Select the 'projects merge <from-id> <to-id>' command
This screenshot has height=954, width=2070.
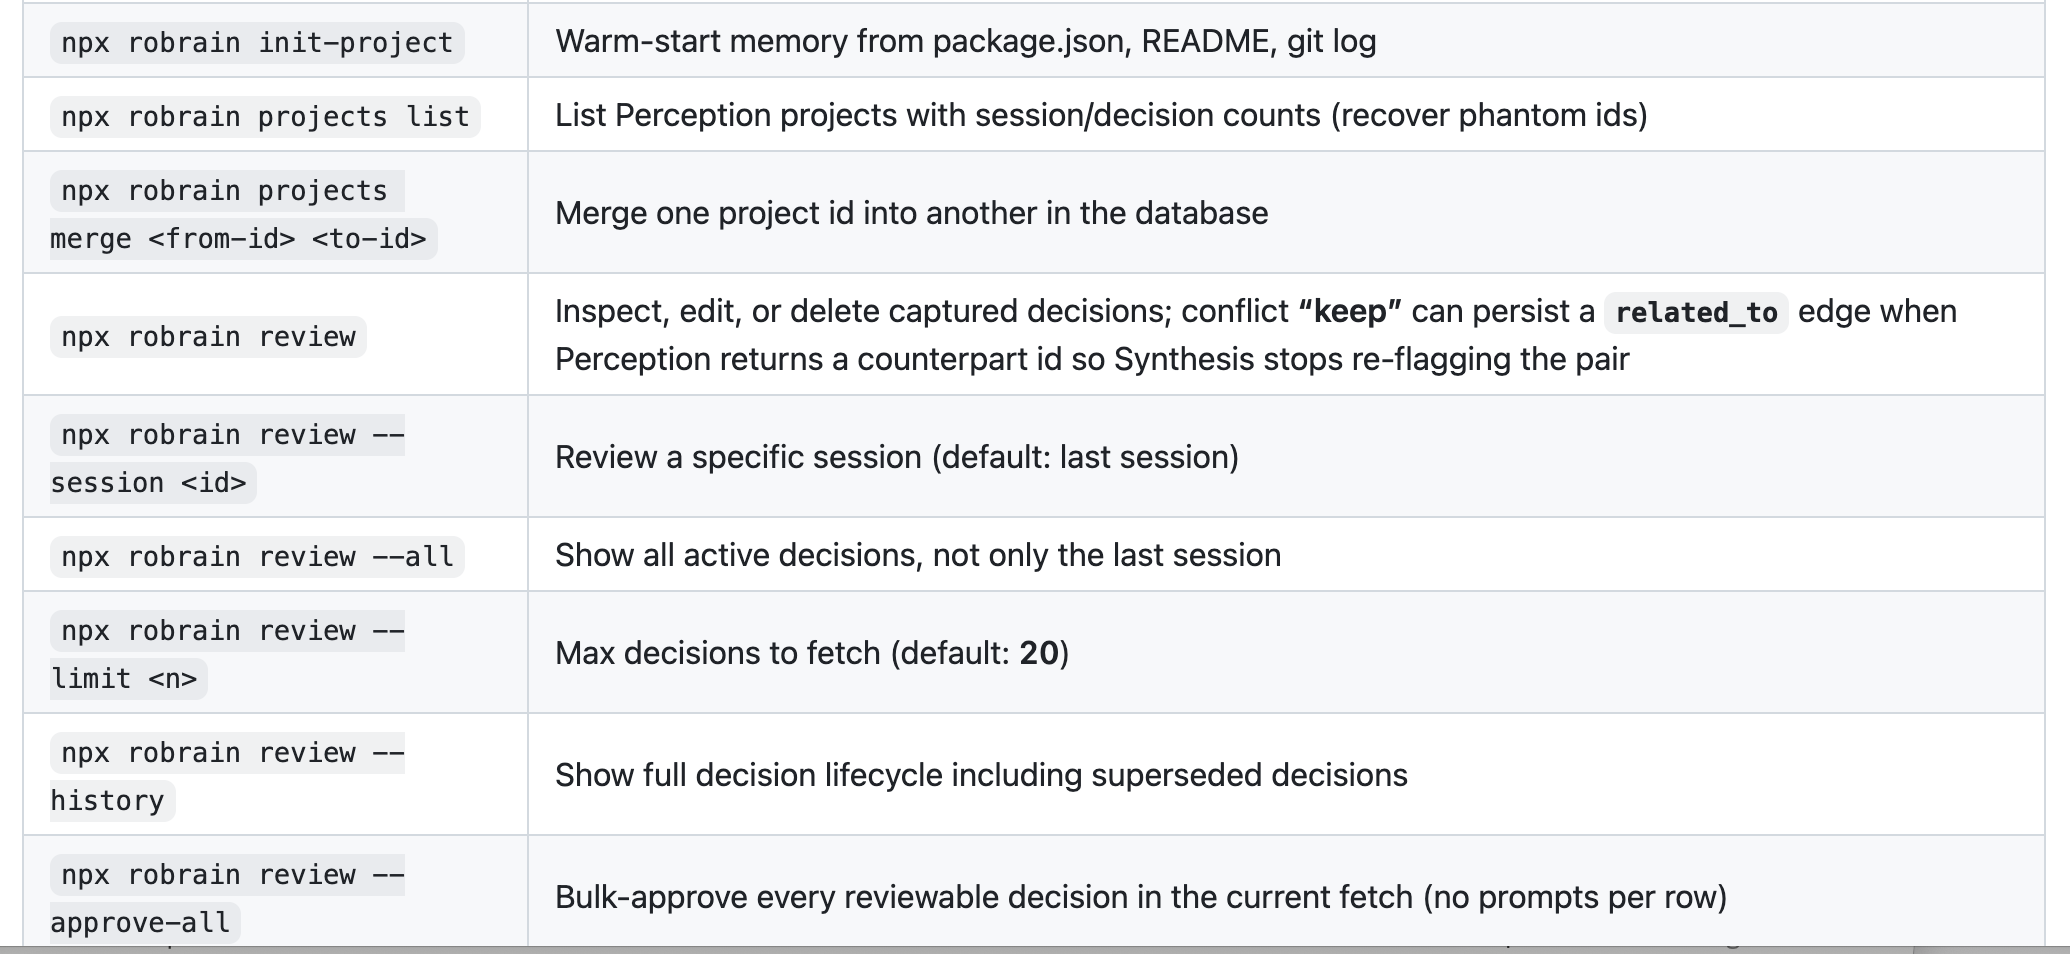[243, 214]
